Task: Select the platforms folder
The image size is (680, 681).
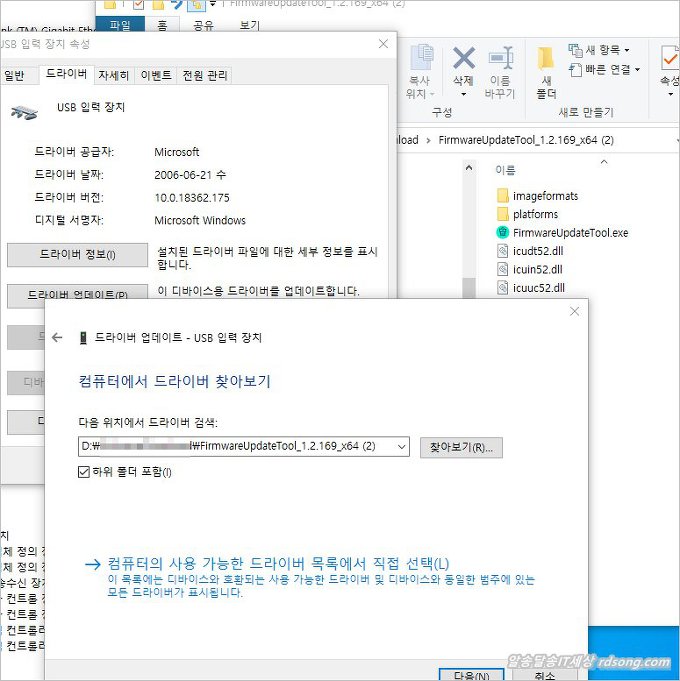Action: [x=535, y=214]
